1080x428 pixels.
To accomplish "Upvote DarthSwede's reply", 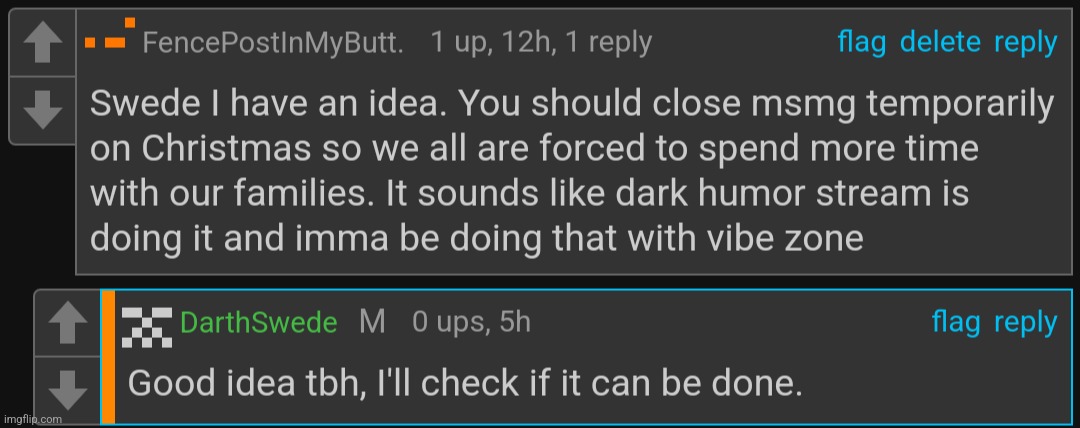I will 68,323.
